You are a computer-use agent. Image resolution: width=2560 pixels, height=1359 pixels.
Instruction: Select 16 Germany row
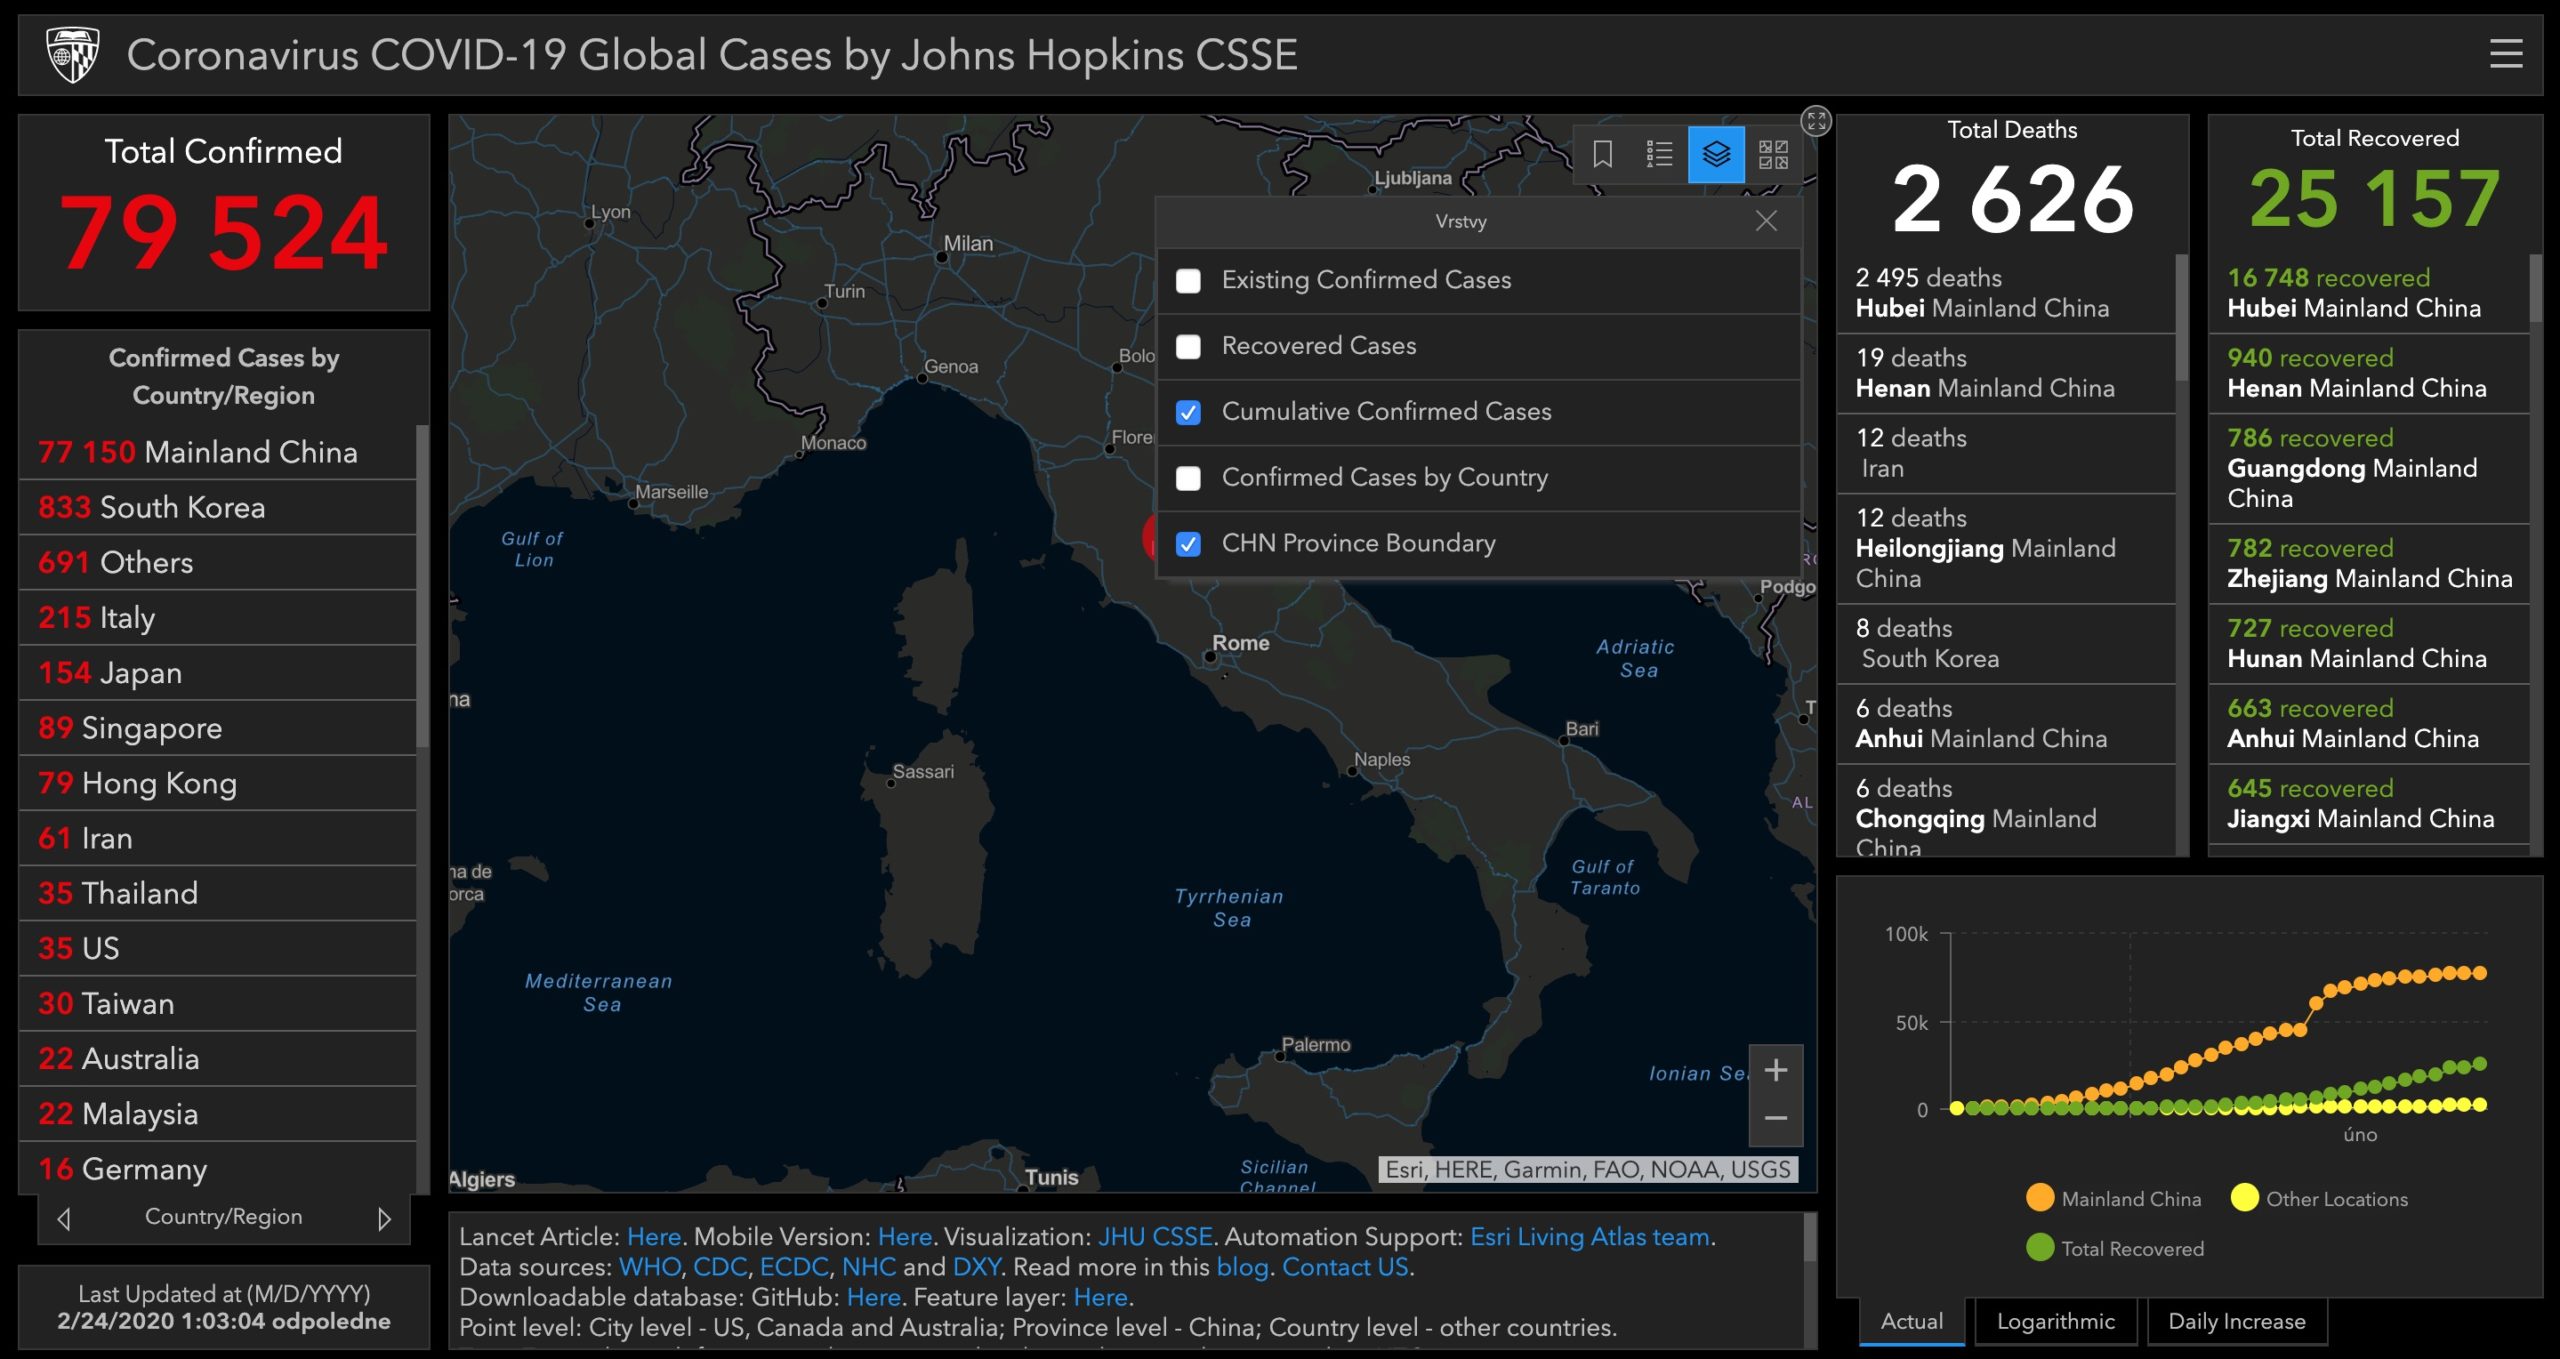point(217,1168)
